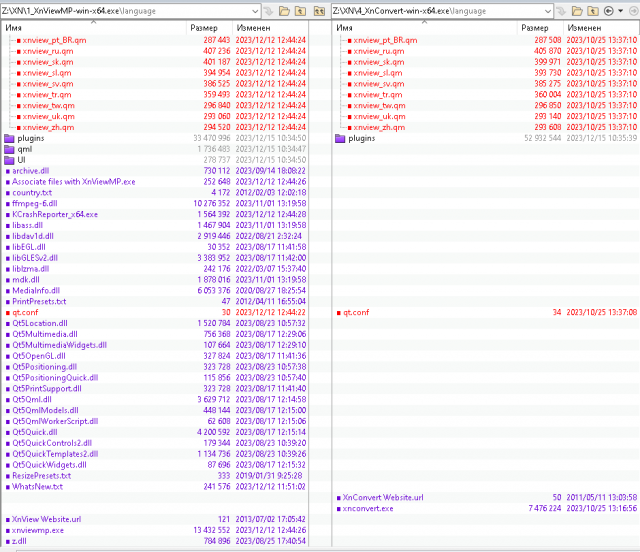Select the qml folder in left pane
640x552 pixels.
tap(155, 149)
